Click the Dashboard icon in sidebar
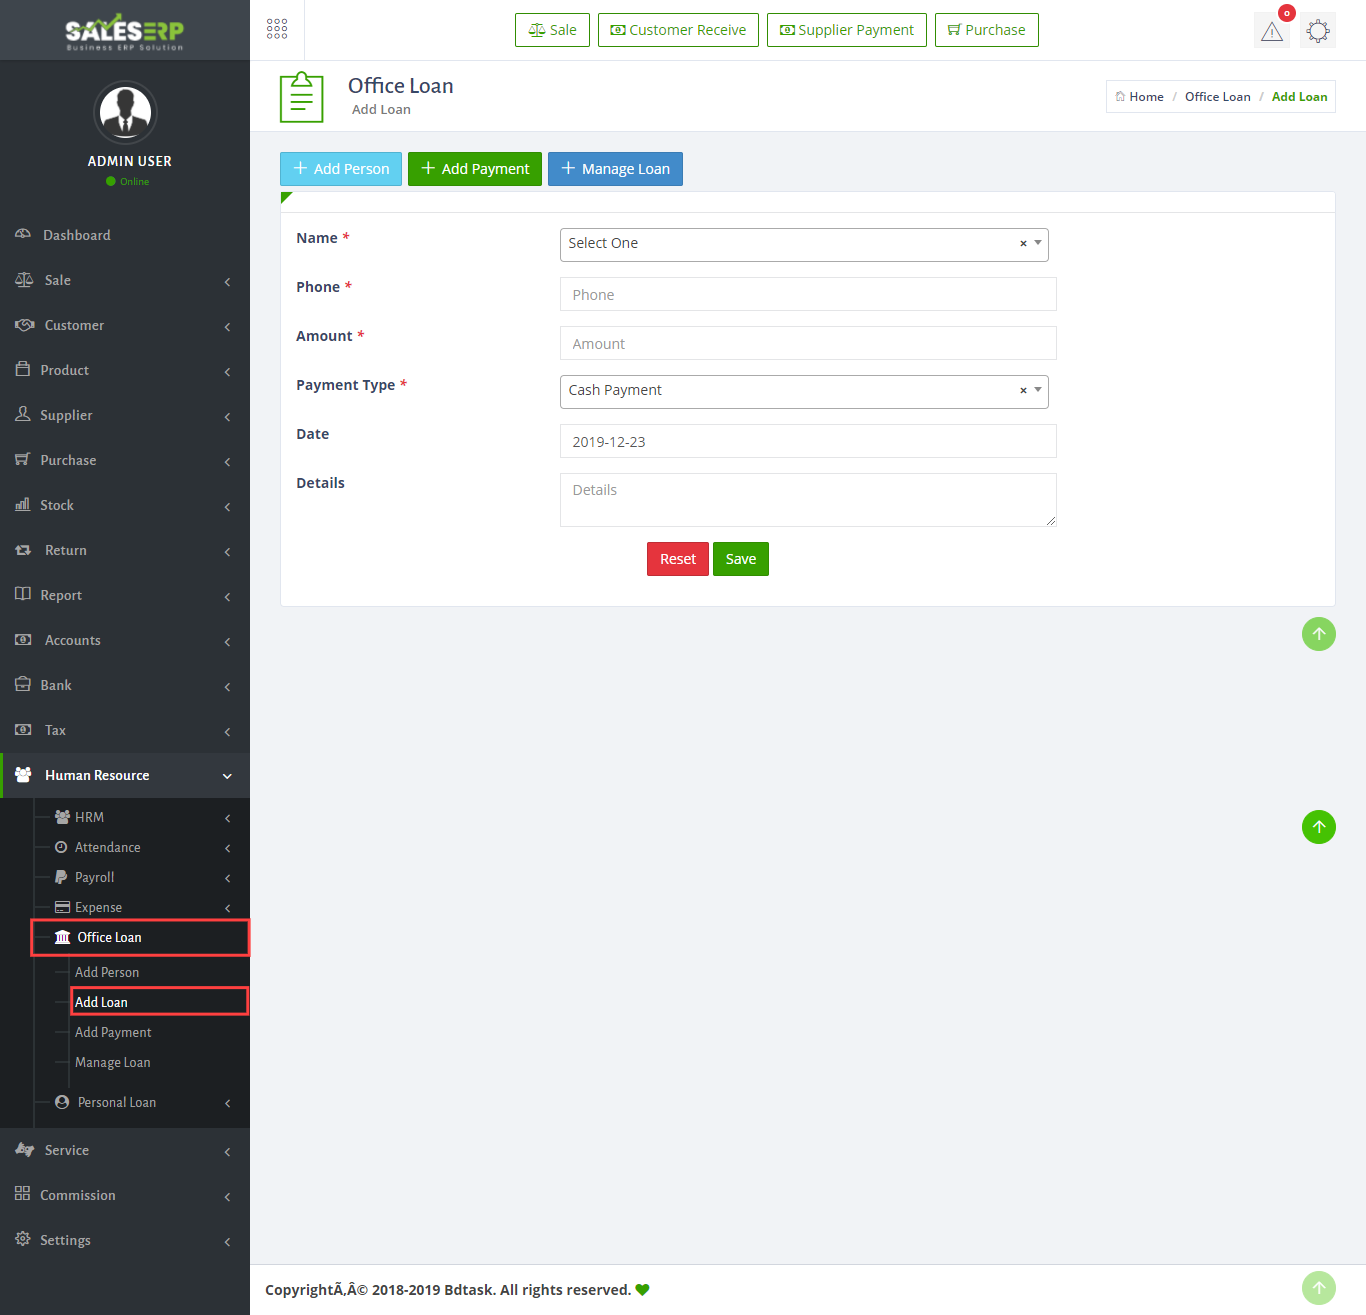 (x=23, y=235)
